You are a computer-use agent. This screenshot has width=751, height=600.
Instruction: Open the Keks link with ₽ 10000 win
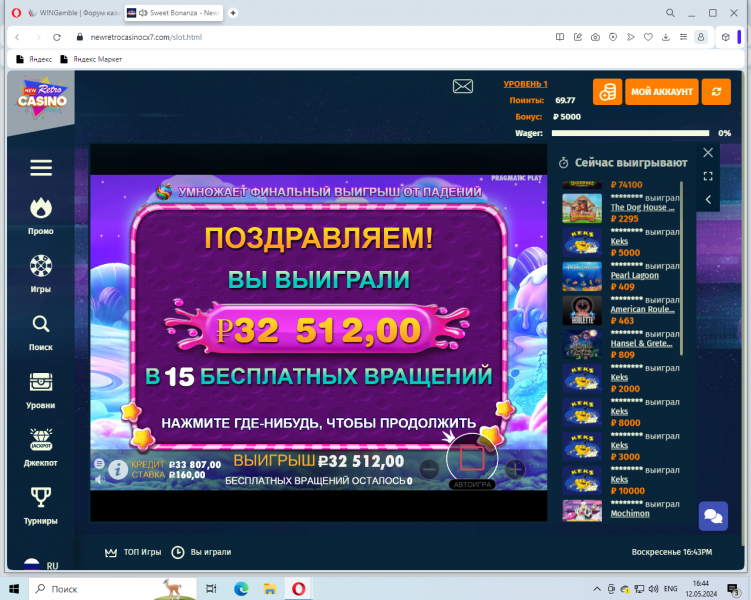coord(619,479)
